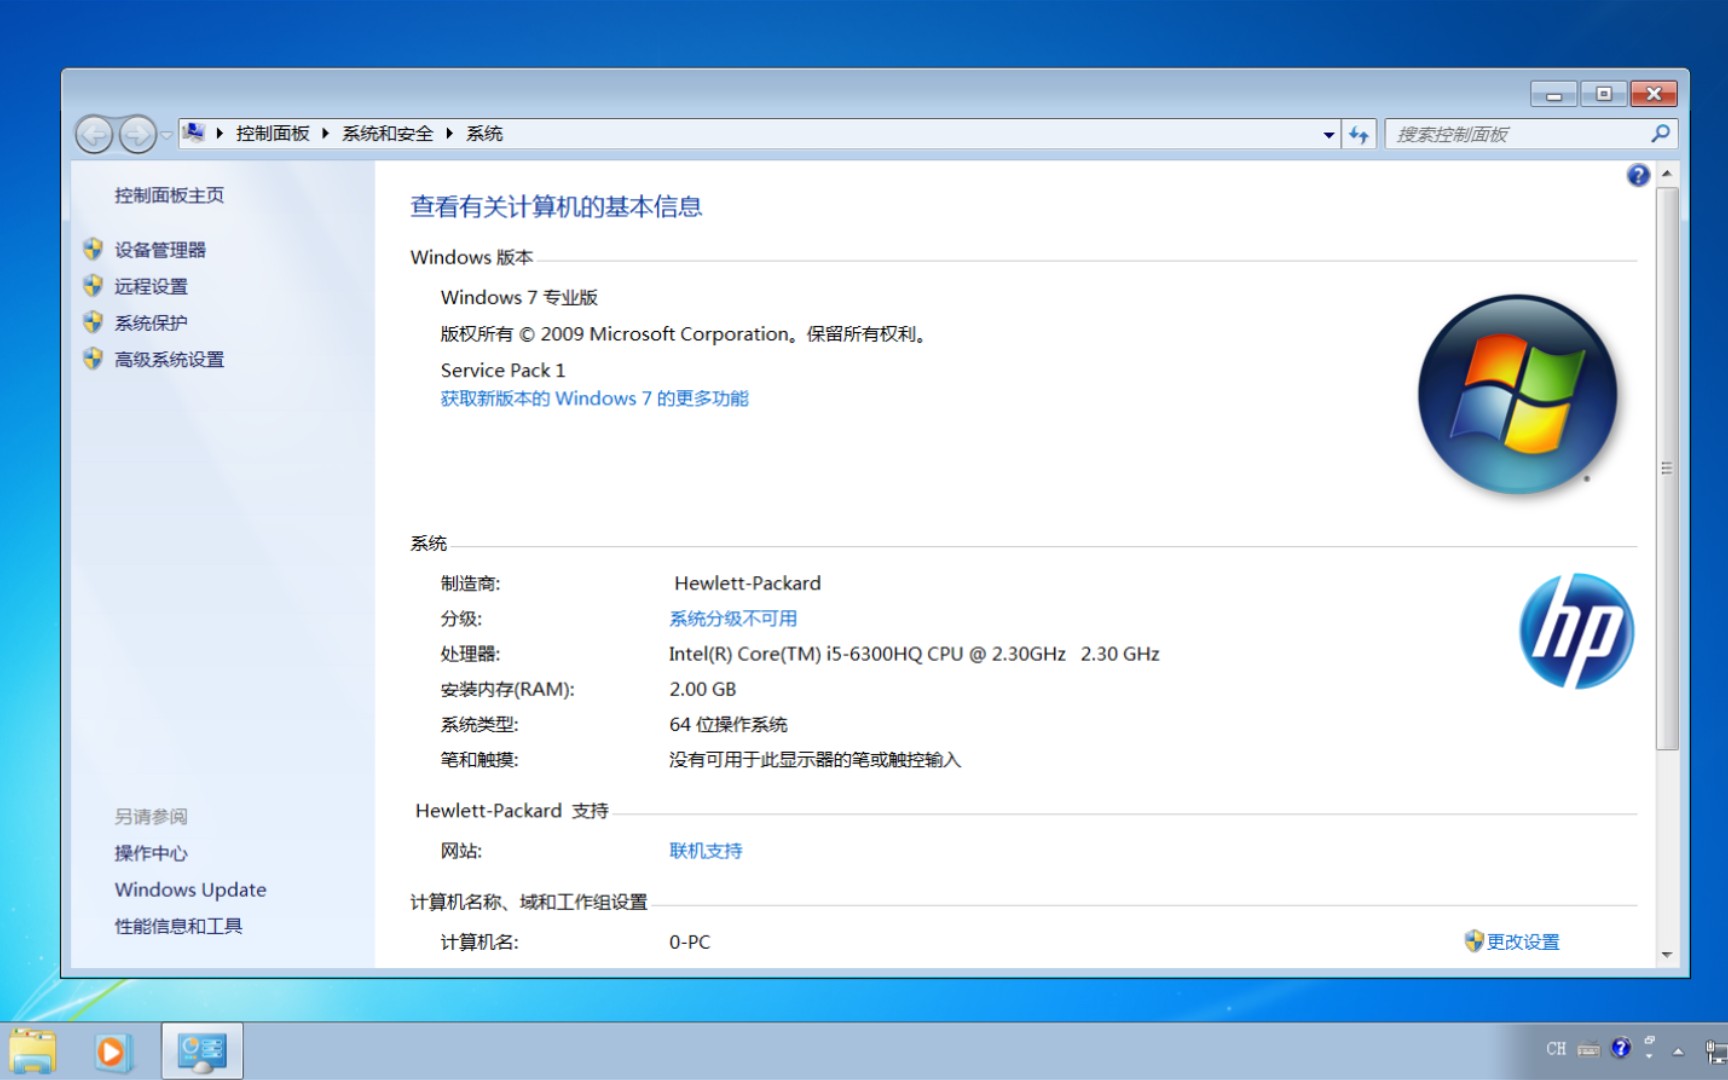Click the 0-PC computer name value

point(690,942)
